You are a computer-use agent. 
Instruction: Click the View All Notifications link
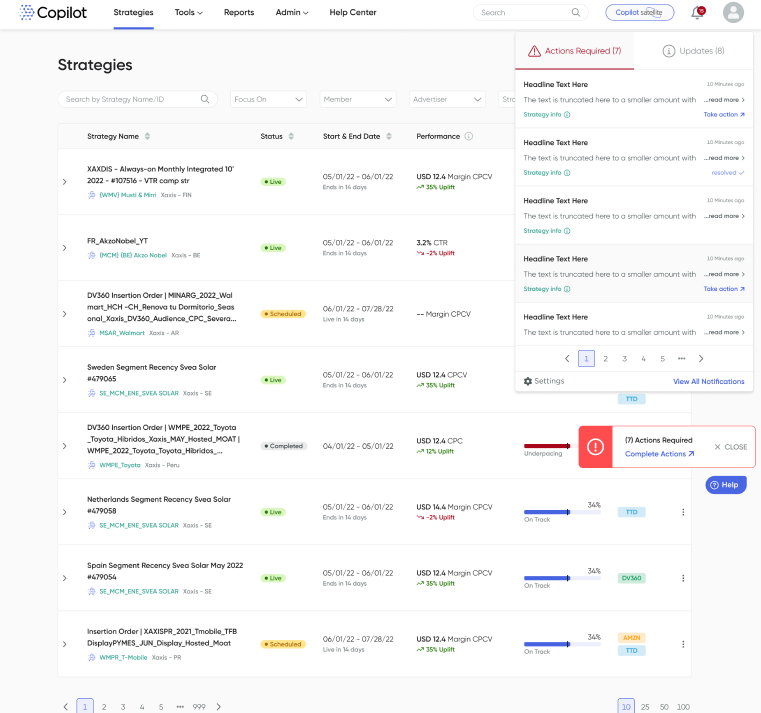pos(708,381)
